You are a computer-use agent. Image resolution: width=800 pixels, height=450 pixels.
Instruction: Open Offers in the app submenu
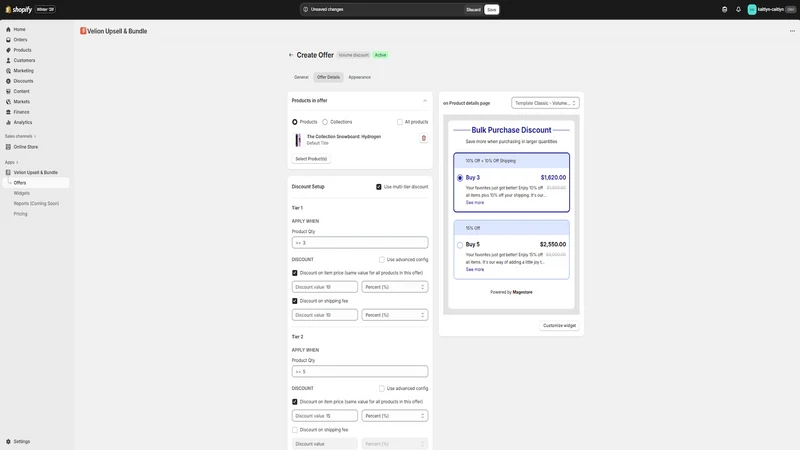(20, 183)
